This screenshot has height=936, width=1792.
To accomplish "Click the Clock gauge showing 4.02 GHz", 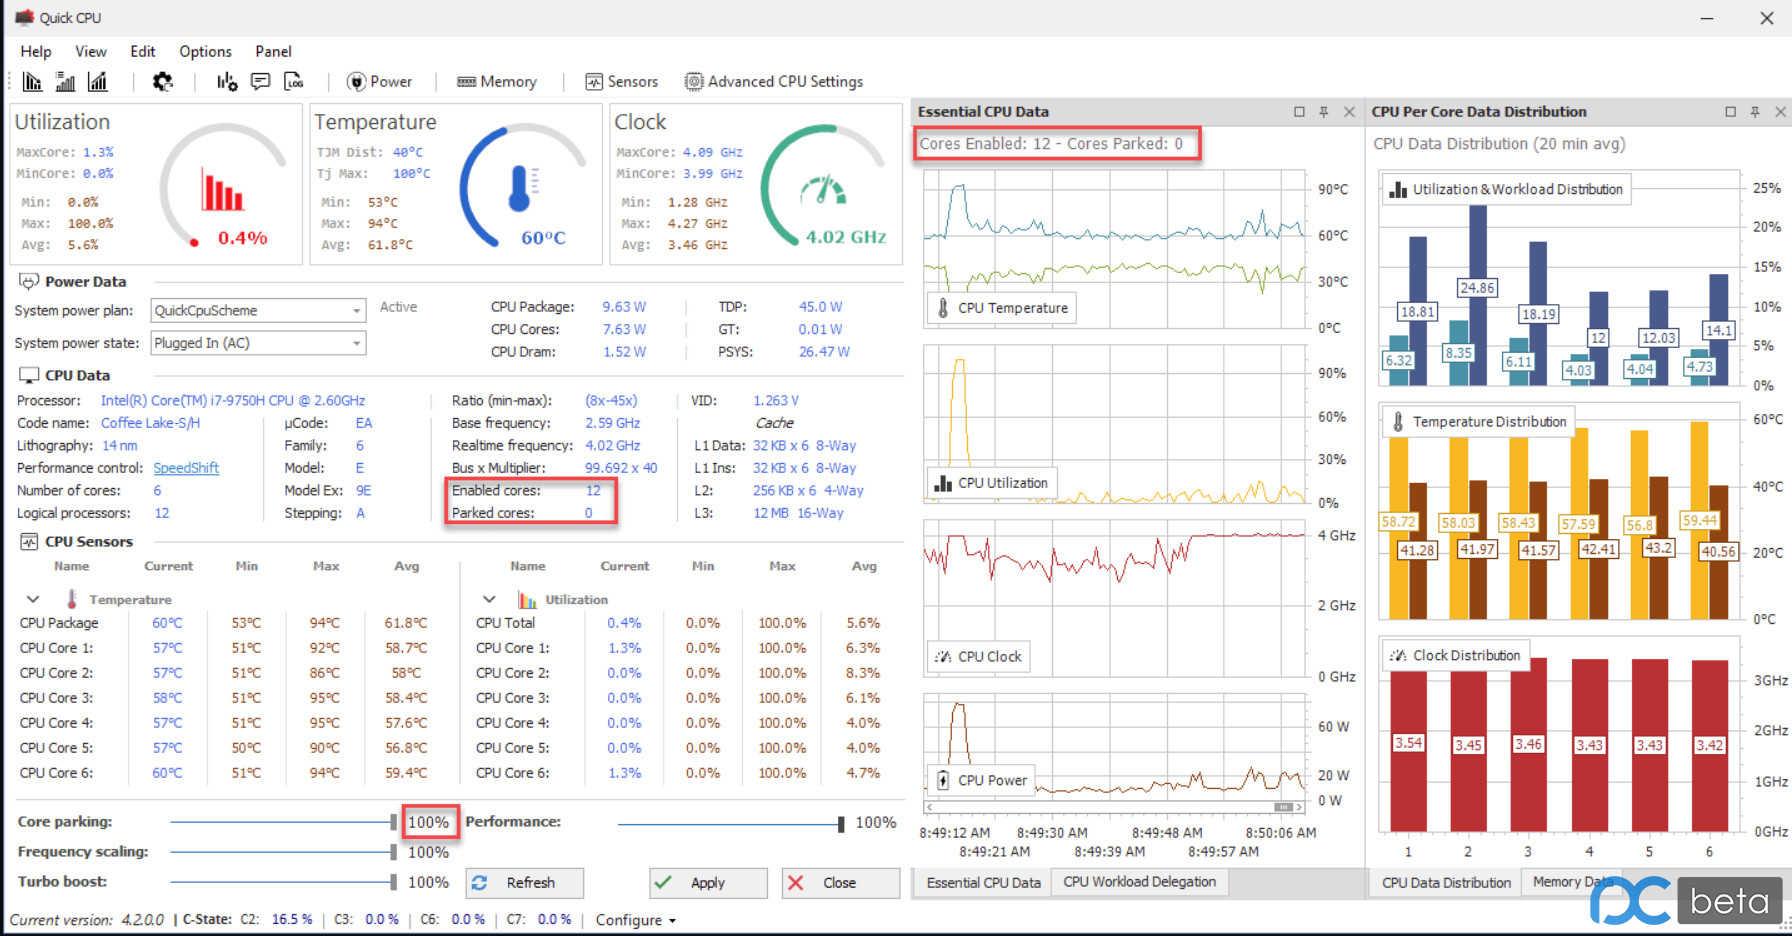I will pyautogui.click(x=823, y=186).
